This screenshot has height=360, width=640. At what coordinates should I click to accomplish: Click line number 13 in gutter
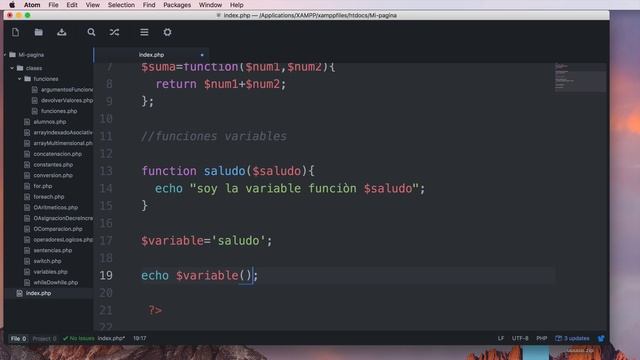pos(106,171)
